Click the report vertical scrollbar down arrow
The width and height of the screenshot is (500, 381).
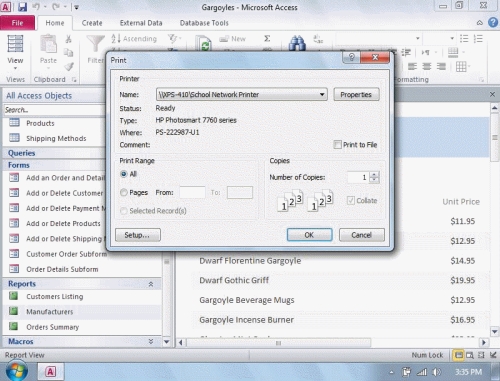click(x=495, y=332)
